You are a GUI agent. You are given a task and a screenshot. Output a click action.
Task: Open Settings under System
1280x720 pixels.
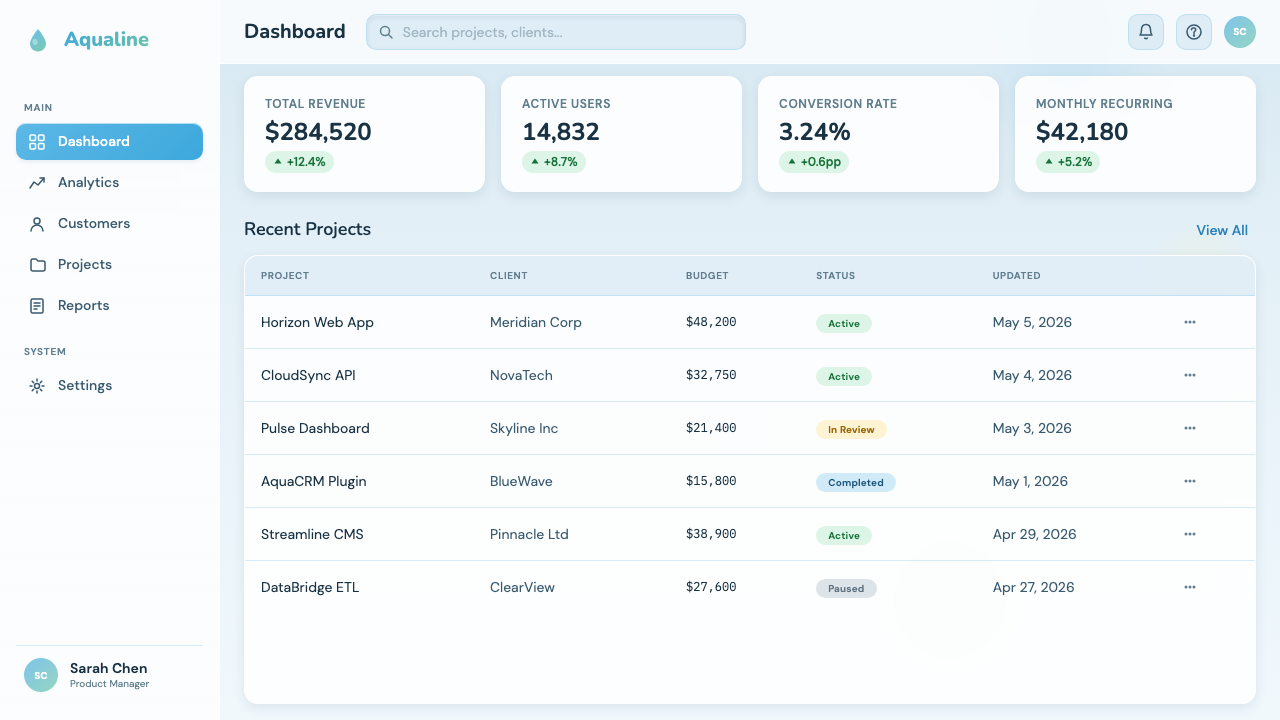(109, 386)
